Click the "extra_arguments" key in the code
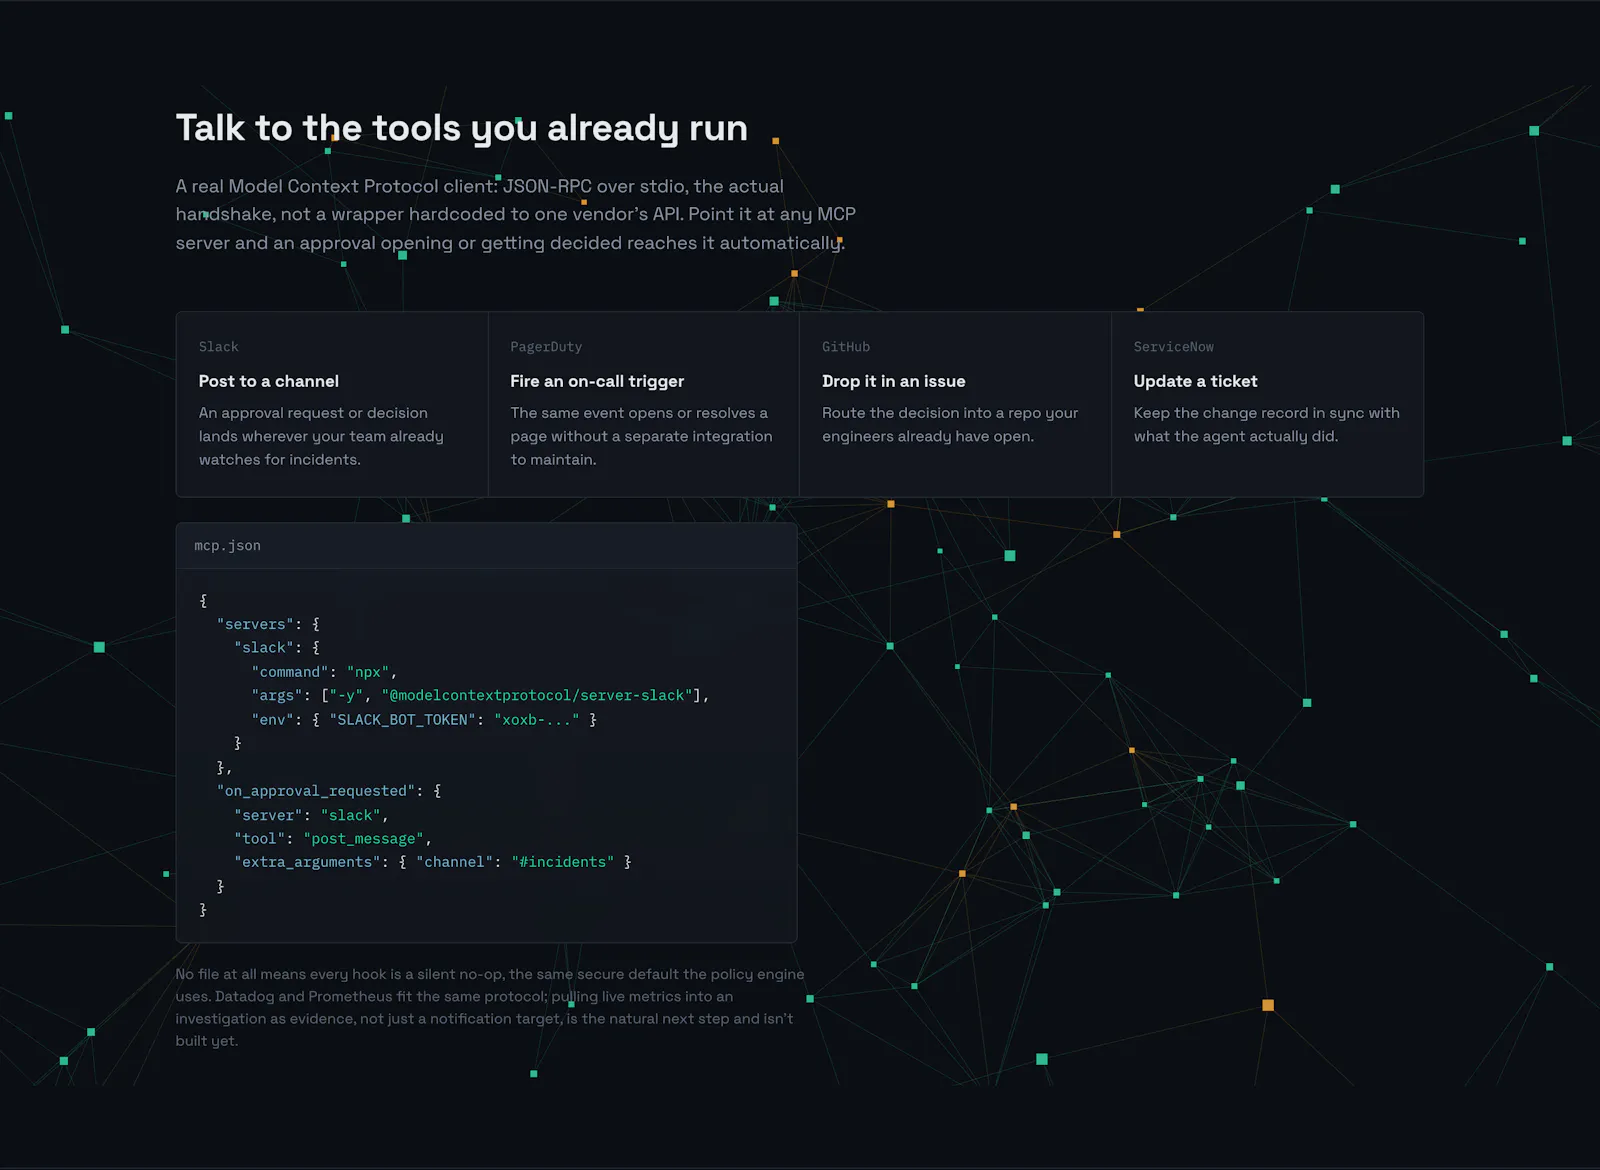 (307, 862)
